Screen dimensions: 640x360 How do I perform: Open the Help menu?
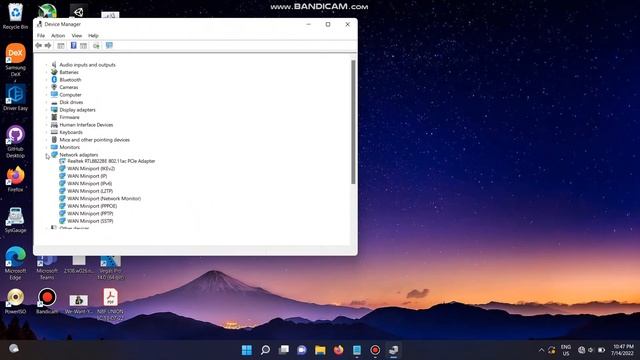coord(93,36)
